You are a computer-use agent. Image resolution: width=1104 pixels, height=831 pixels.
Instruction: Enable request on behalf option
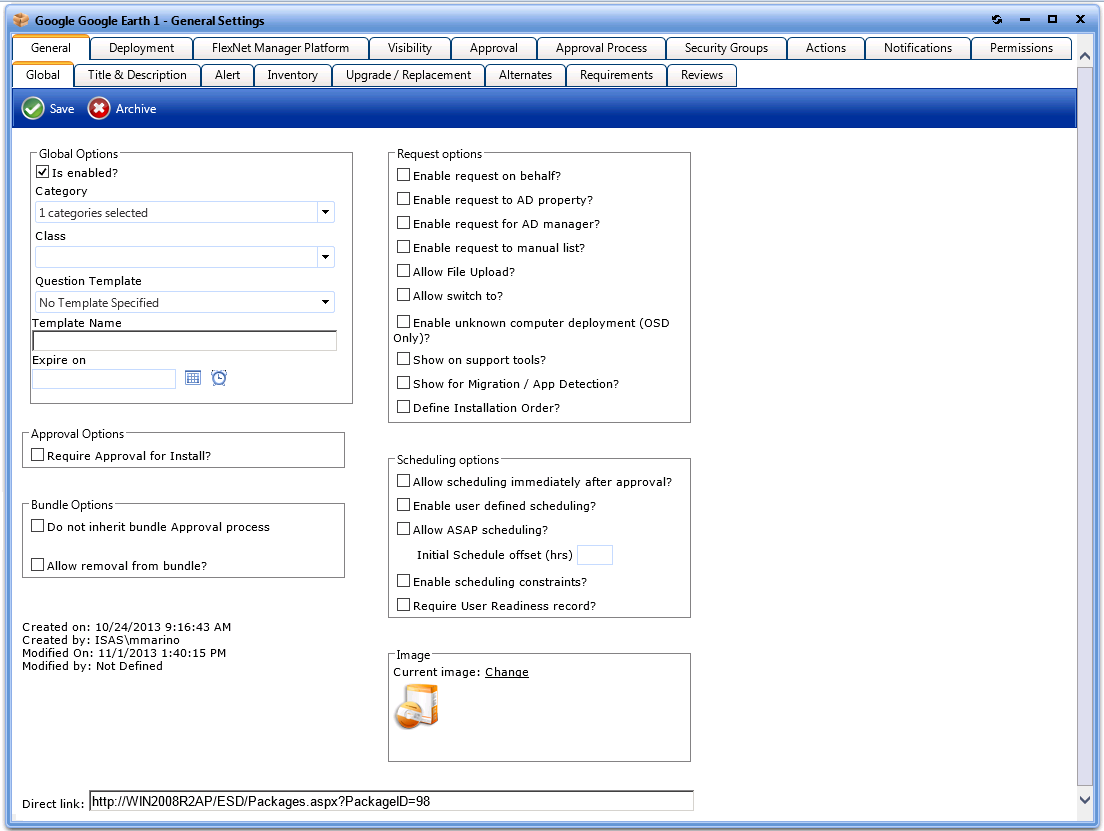click(x=404, y=174)
